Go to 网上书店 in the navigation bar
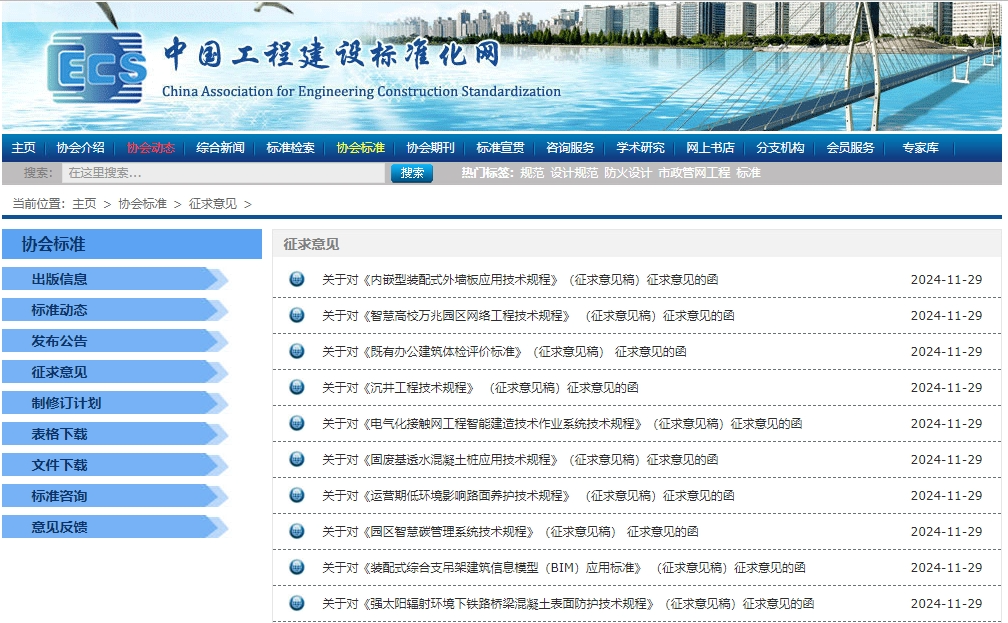The height and width of the screenshot is (623, 1008). [710, 148]
